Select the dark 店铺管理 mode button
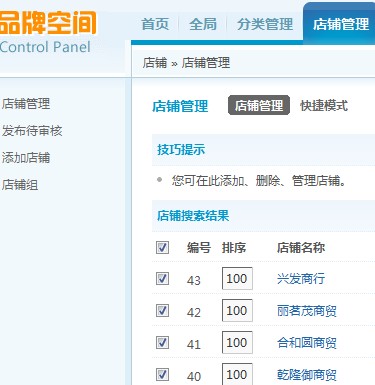 click(x=259, y=105)
